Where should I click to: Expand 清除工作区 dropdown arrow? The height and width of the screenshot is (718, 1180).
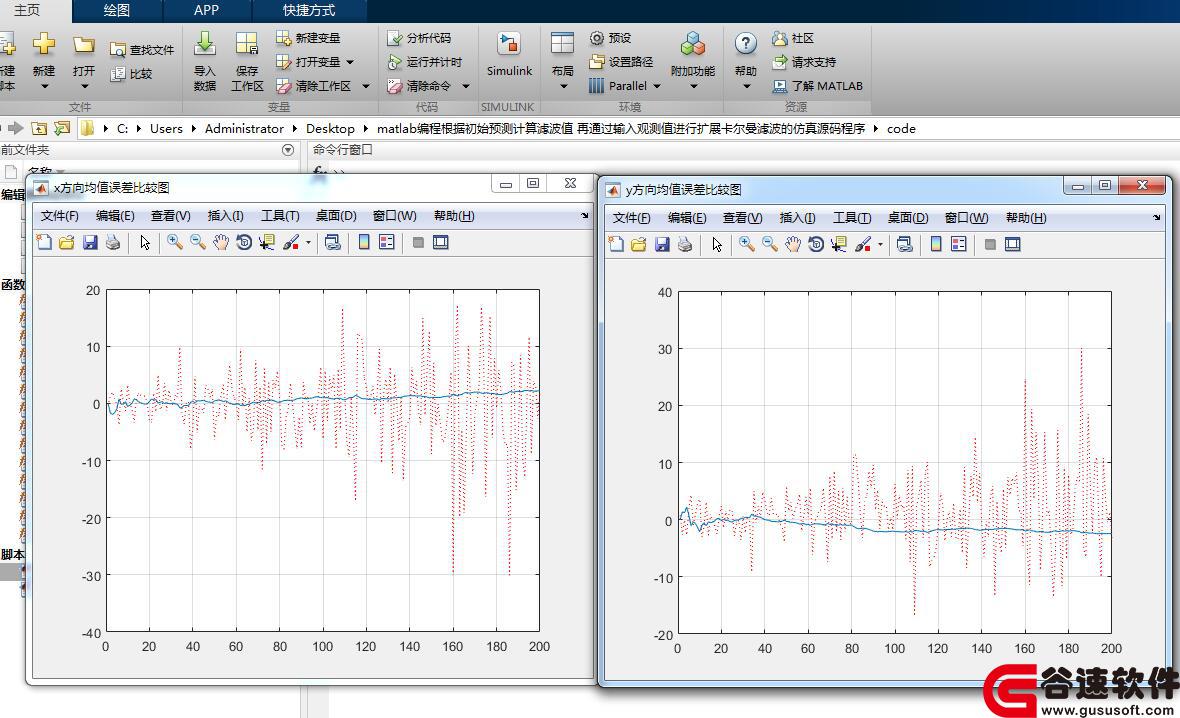click(x=366, y=86)
